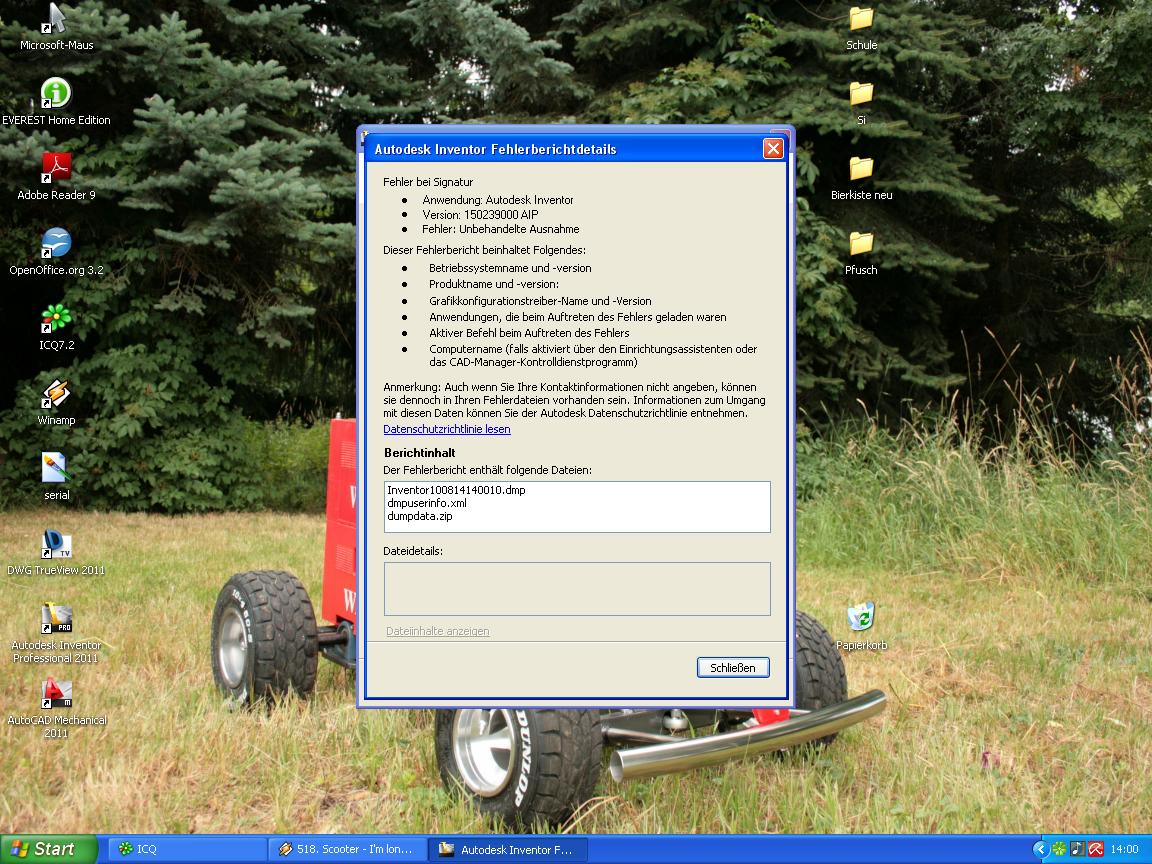Click the 'Anwendung: Autodesk Inventor' line

pyautogui.click(x=498, y=200)
